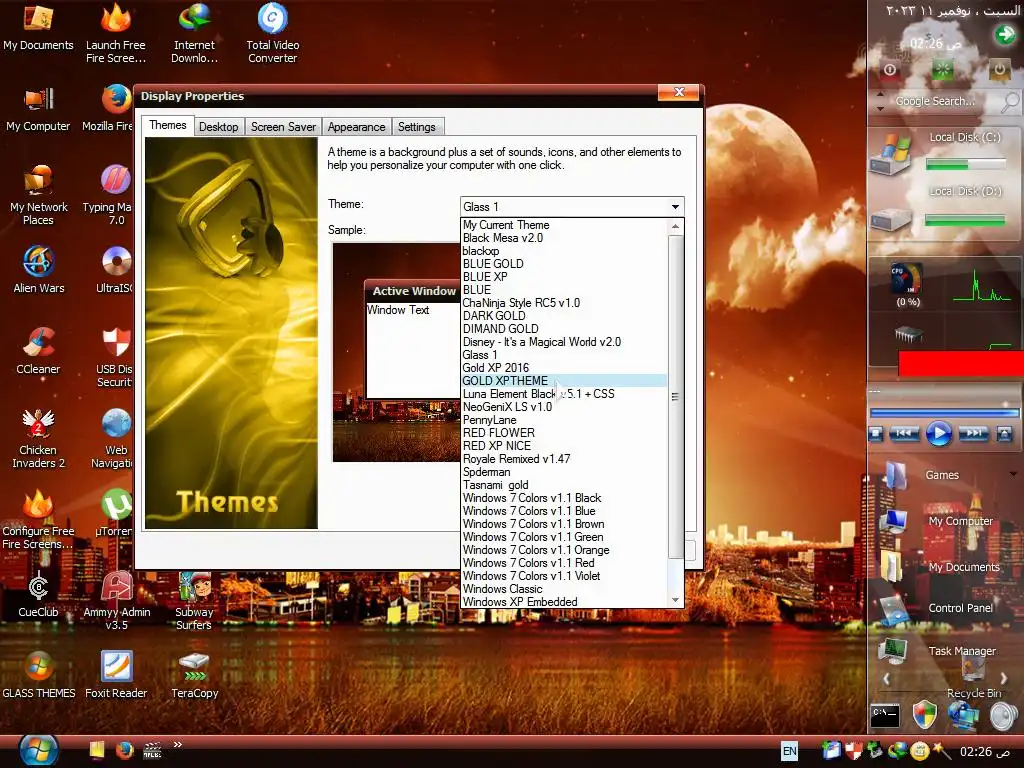Launch CueClub desktop icon
This screenshot has height=768, width=1024.
click(38, 594)
